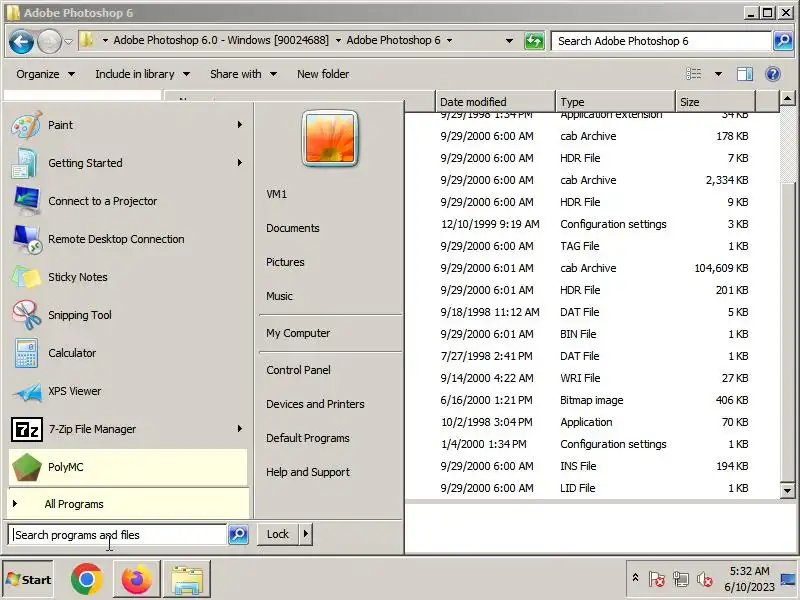Show hidden tray icons arrow
The width and height of the screenshot is (800, 600).
[x=635, y=578]
